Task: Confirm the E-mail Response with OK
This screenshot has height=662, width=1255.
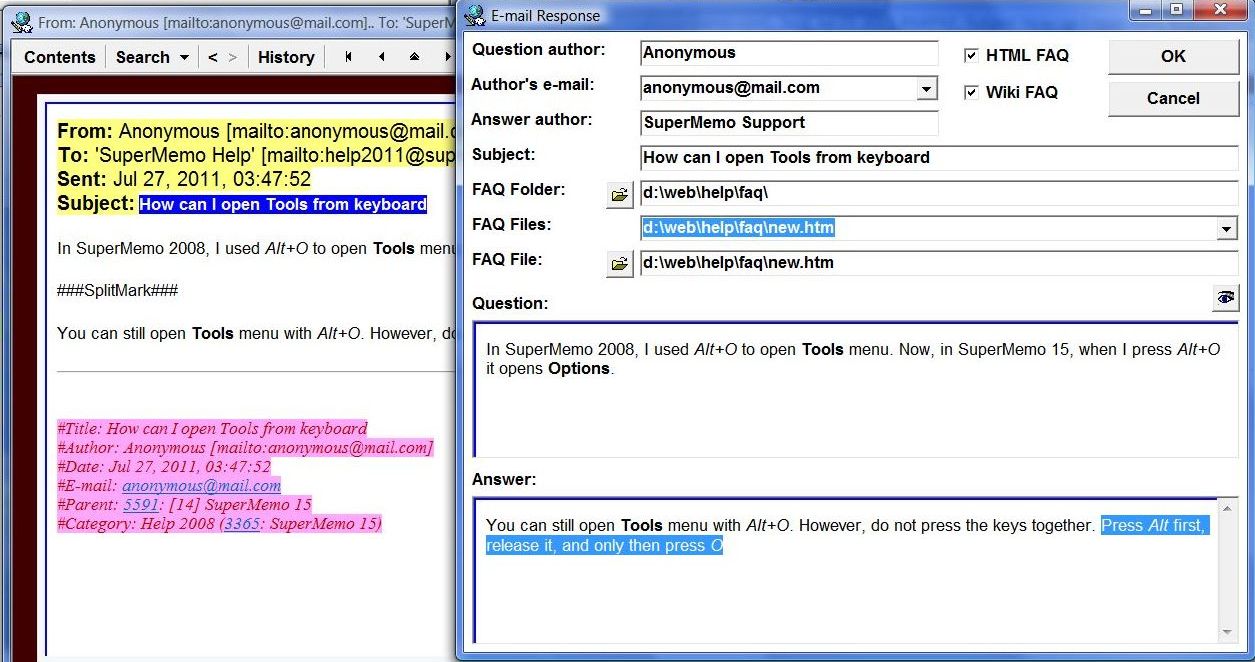Action: pos(1173,57)
